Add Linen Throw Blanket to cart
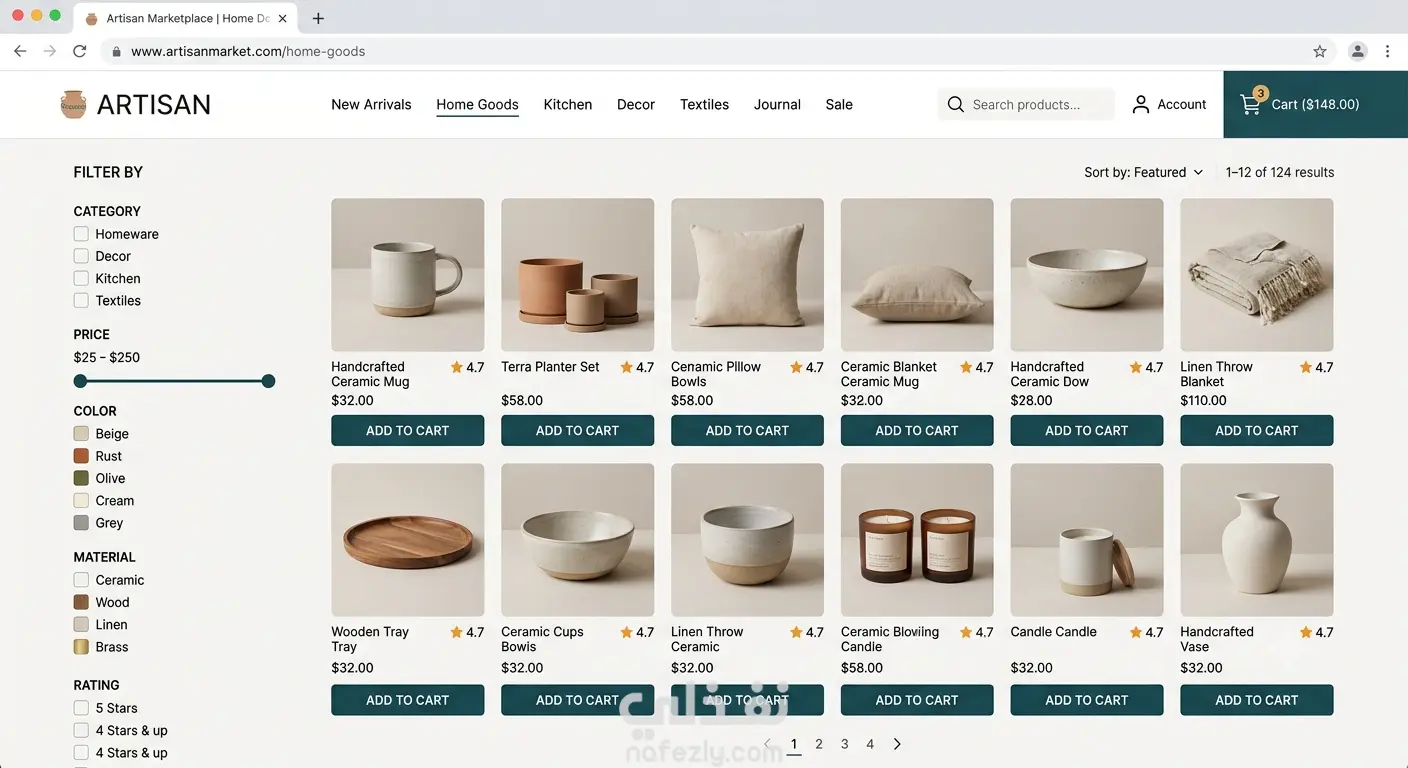The width and height of the screenshot is (1408, 768). pyautogui.click(x=1256, y=430)
